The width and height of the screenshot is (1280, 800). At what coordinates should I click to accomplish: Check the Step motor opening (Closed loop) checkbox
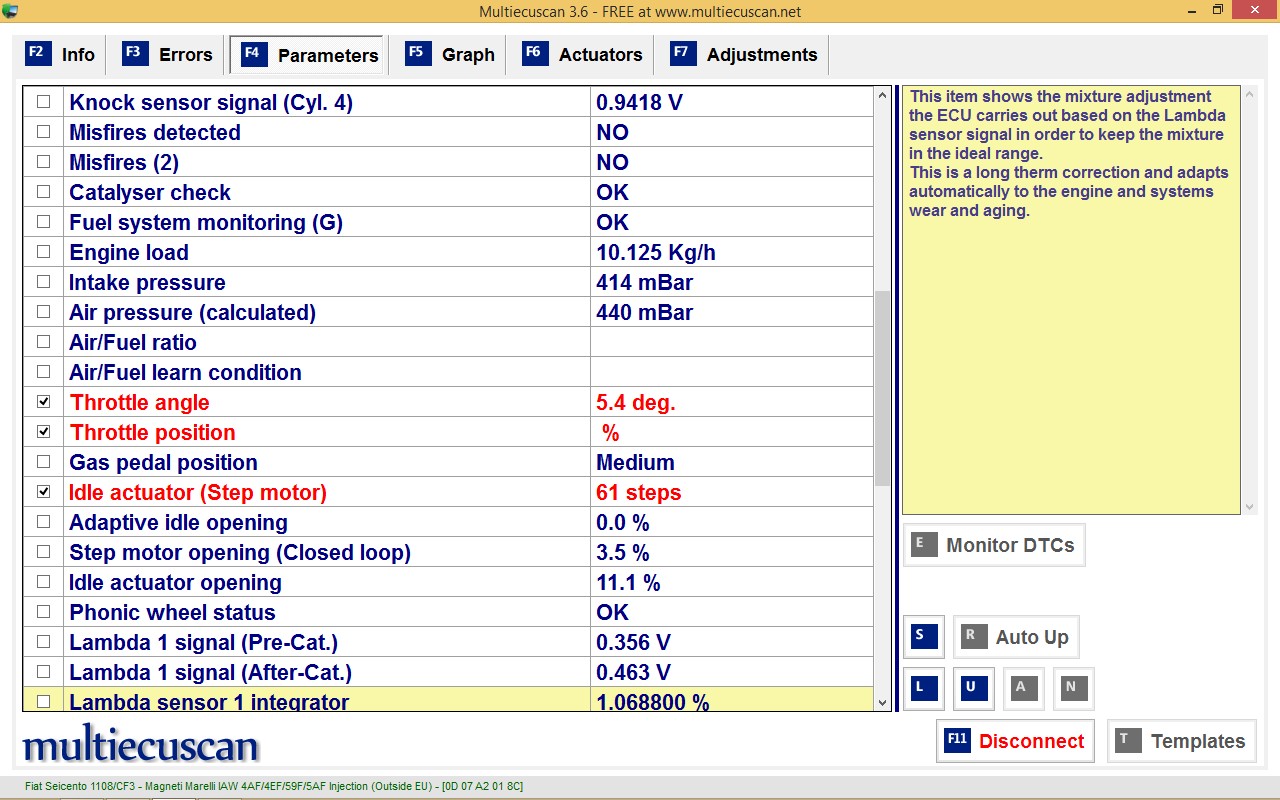coord(43,552)
